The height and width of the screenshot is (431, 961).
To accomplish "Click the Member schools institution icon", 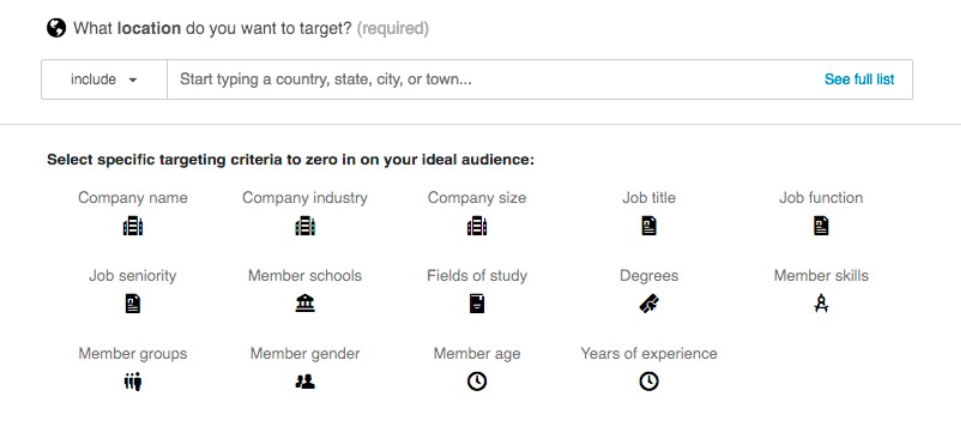I will (305, 303).
